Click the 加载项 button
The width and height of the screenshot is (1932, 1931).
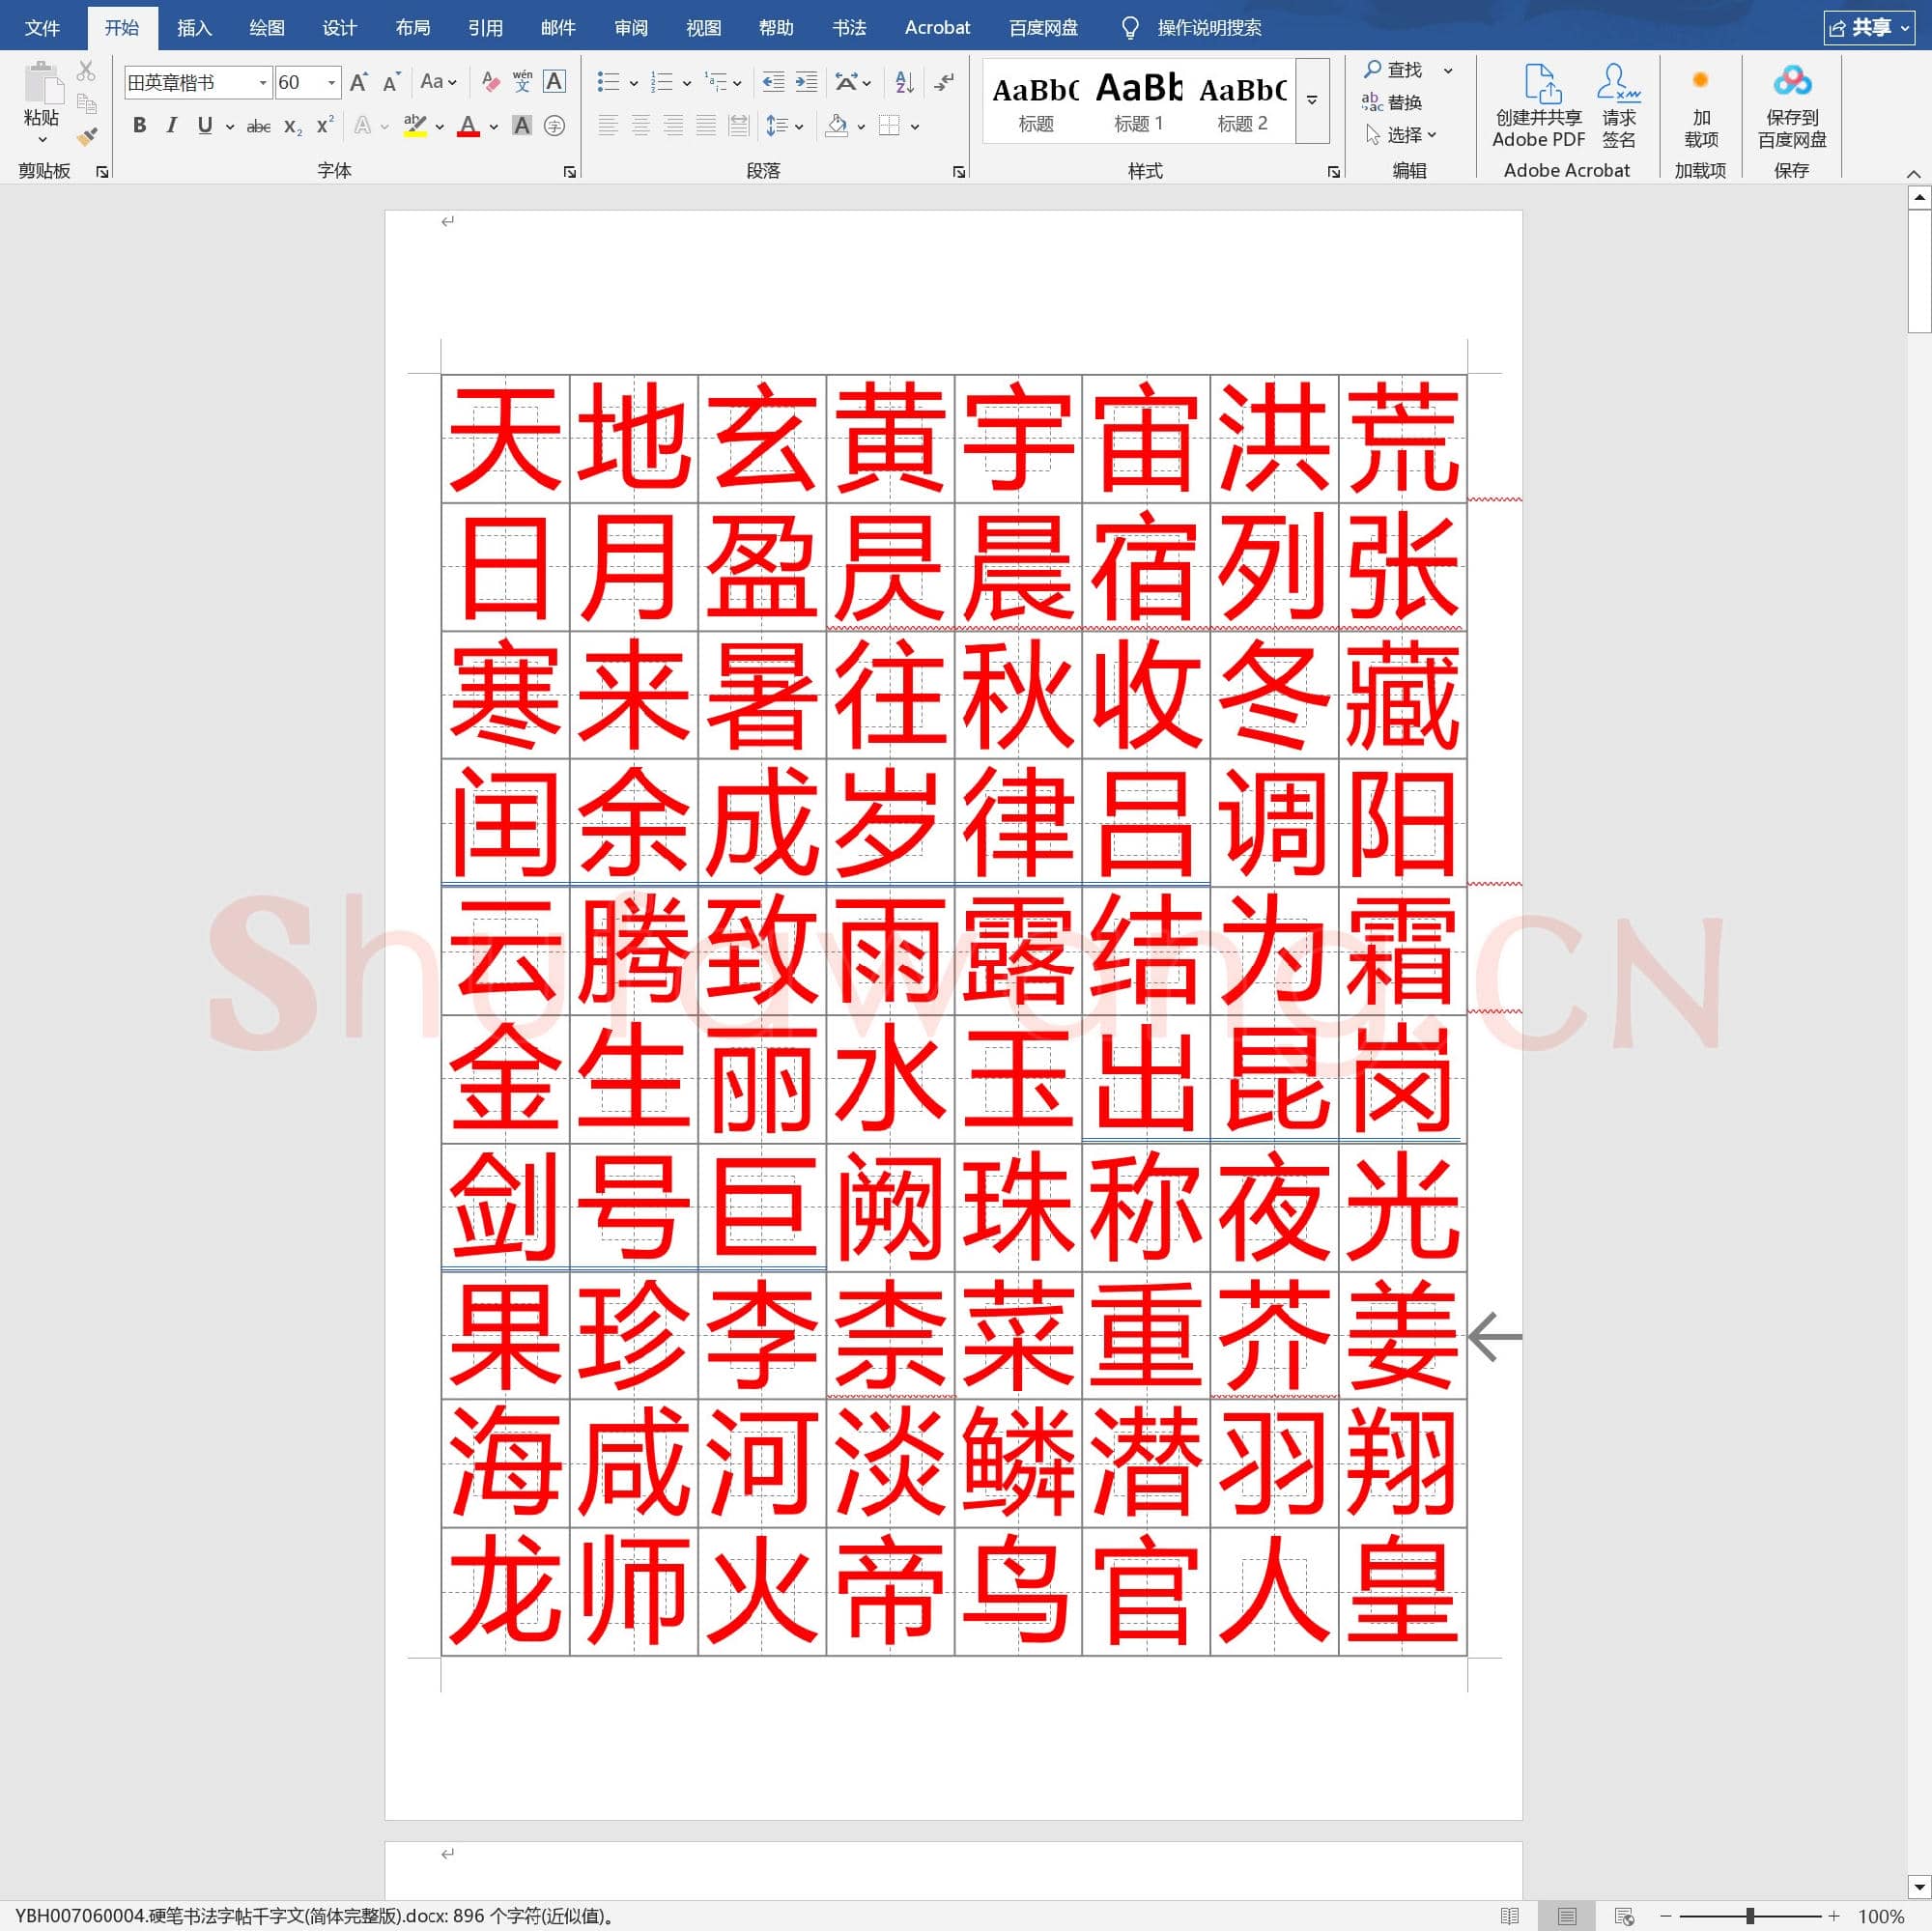pos(1701,105)
